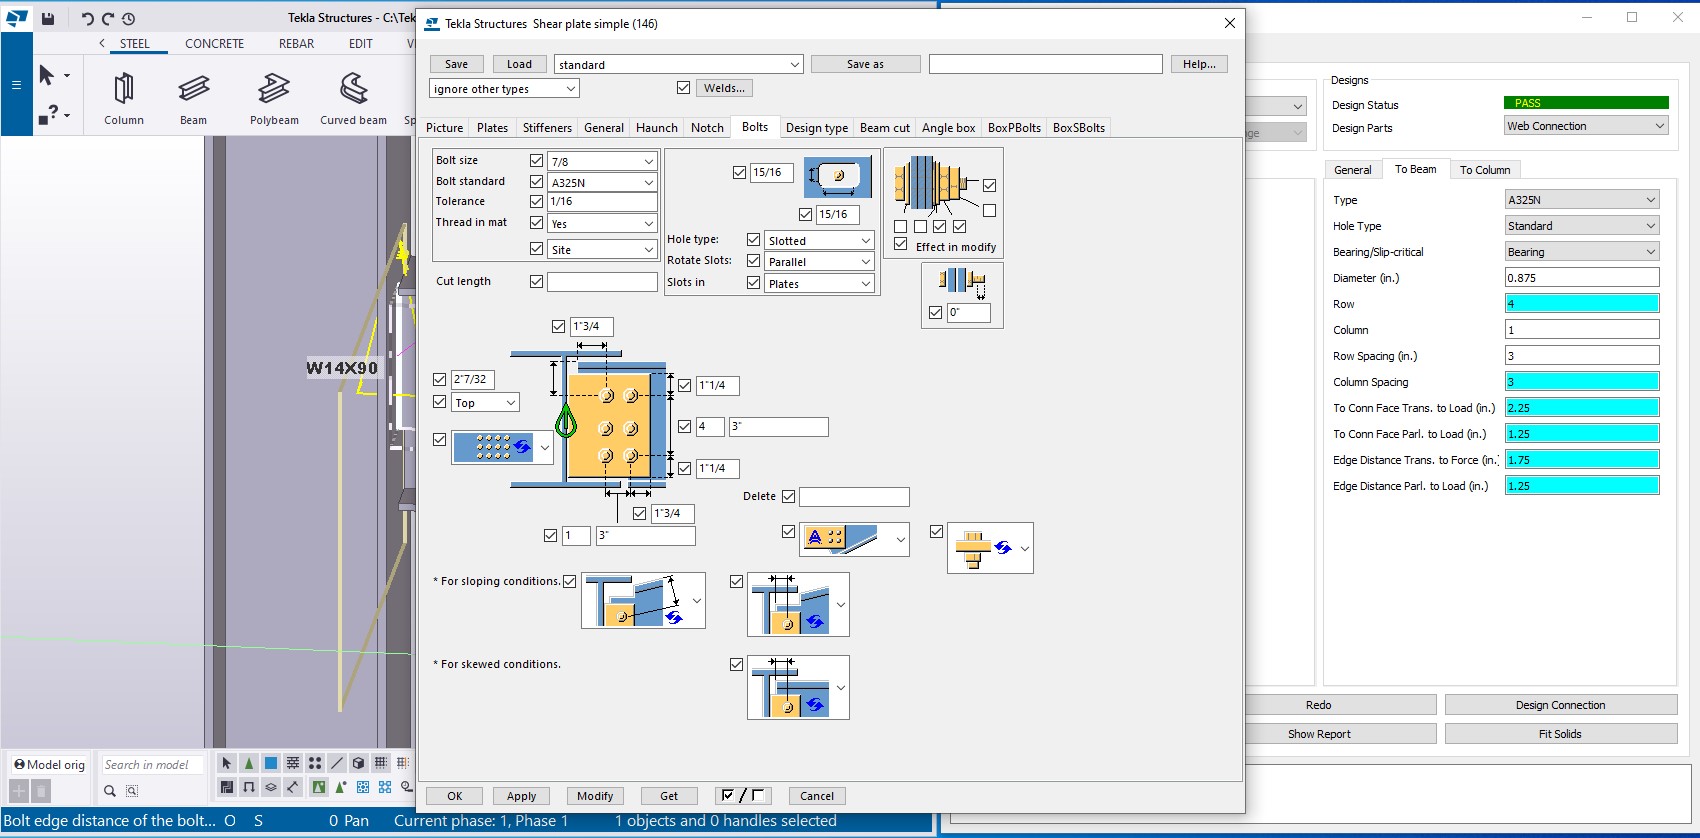Screen dimensions: 1700x838
Task: Toggle the four-dots select points switch
Action: coord(315,763)
